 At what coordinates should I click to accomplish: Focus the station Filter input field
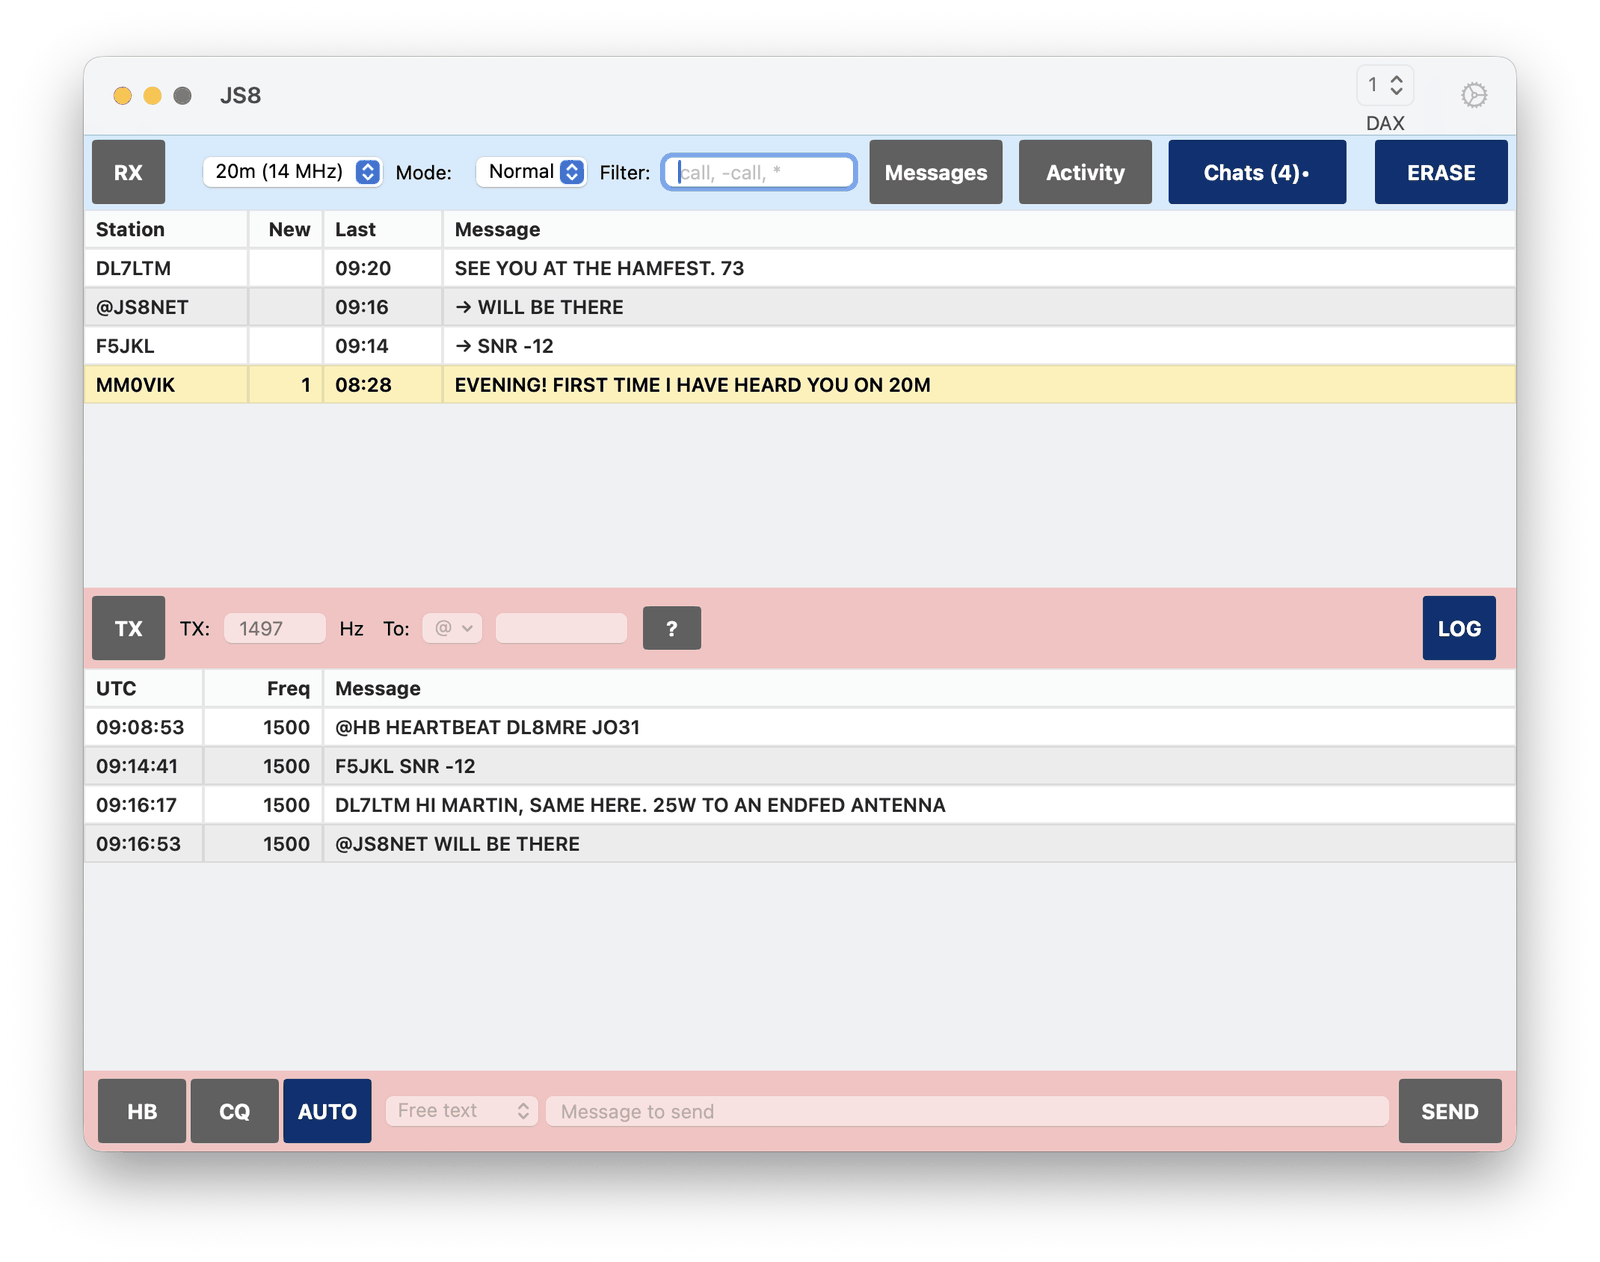coord(759,172)
